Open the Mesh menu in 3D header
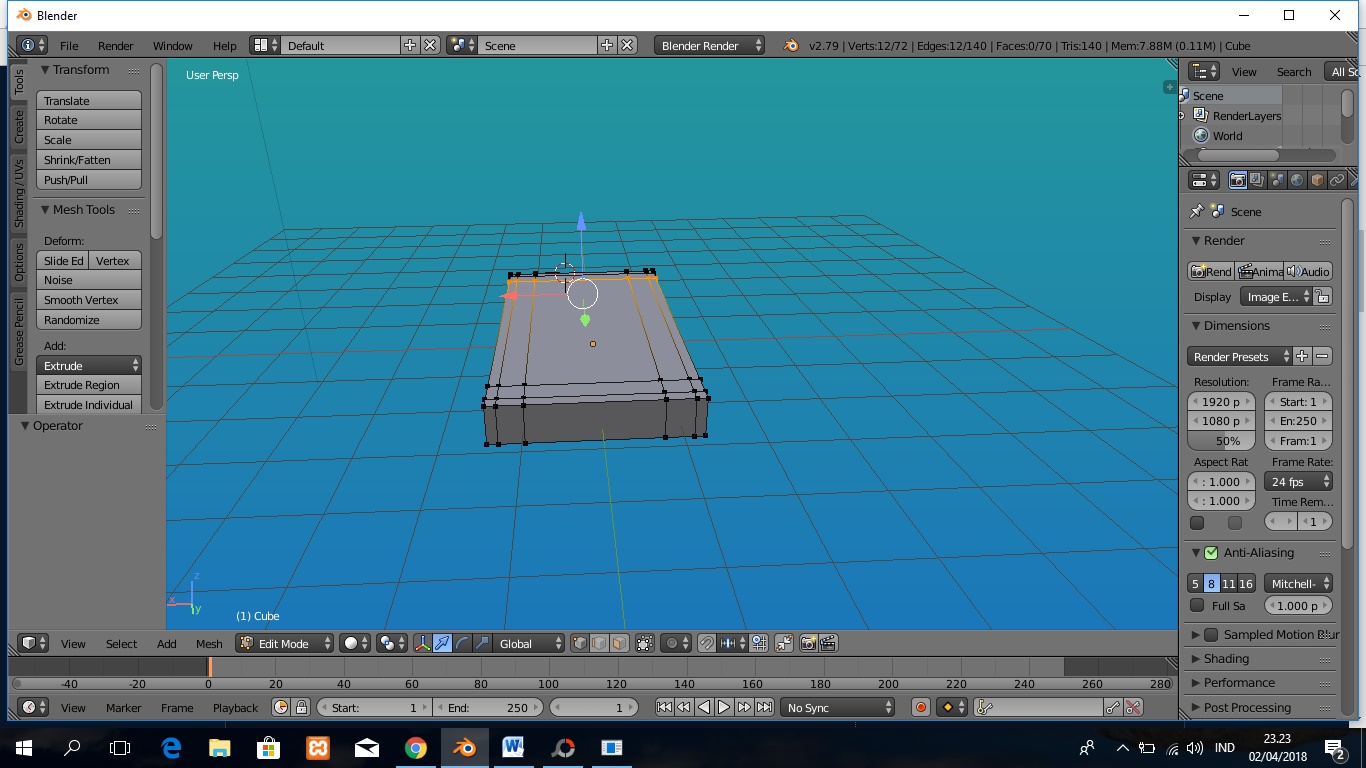The width and height of the screenshot is (1366, 768). coord(209,644)
